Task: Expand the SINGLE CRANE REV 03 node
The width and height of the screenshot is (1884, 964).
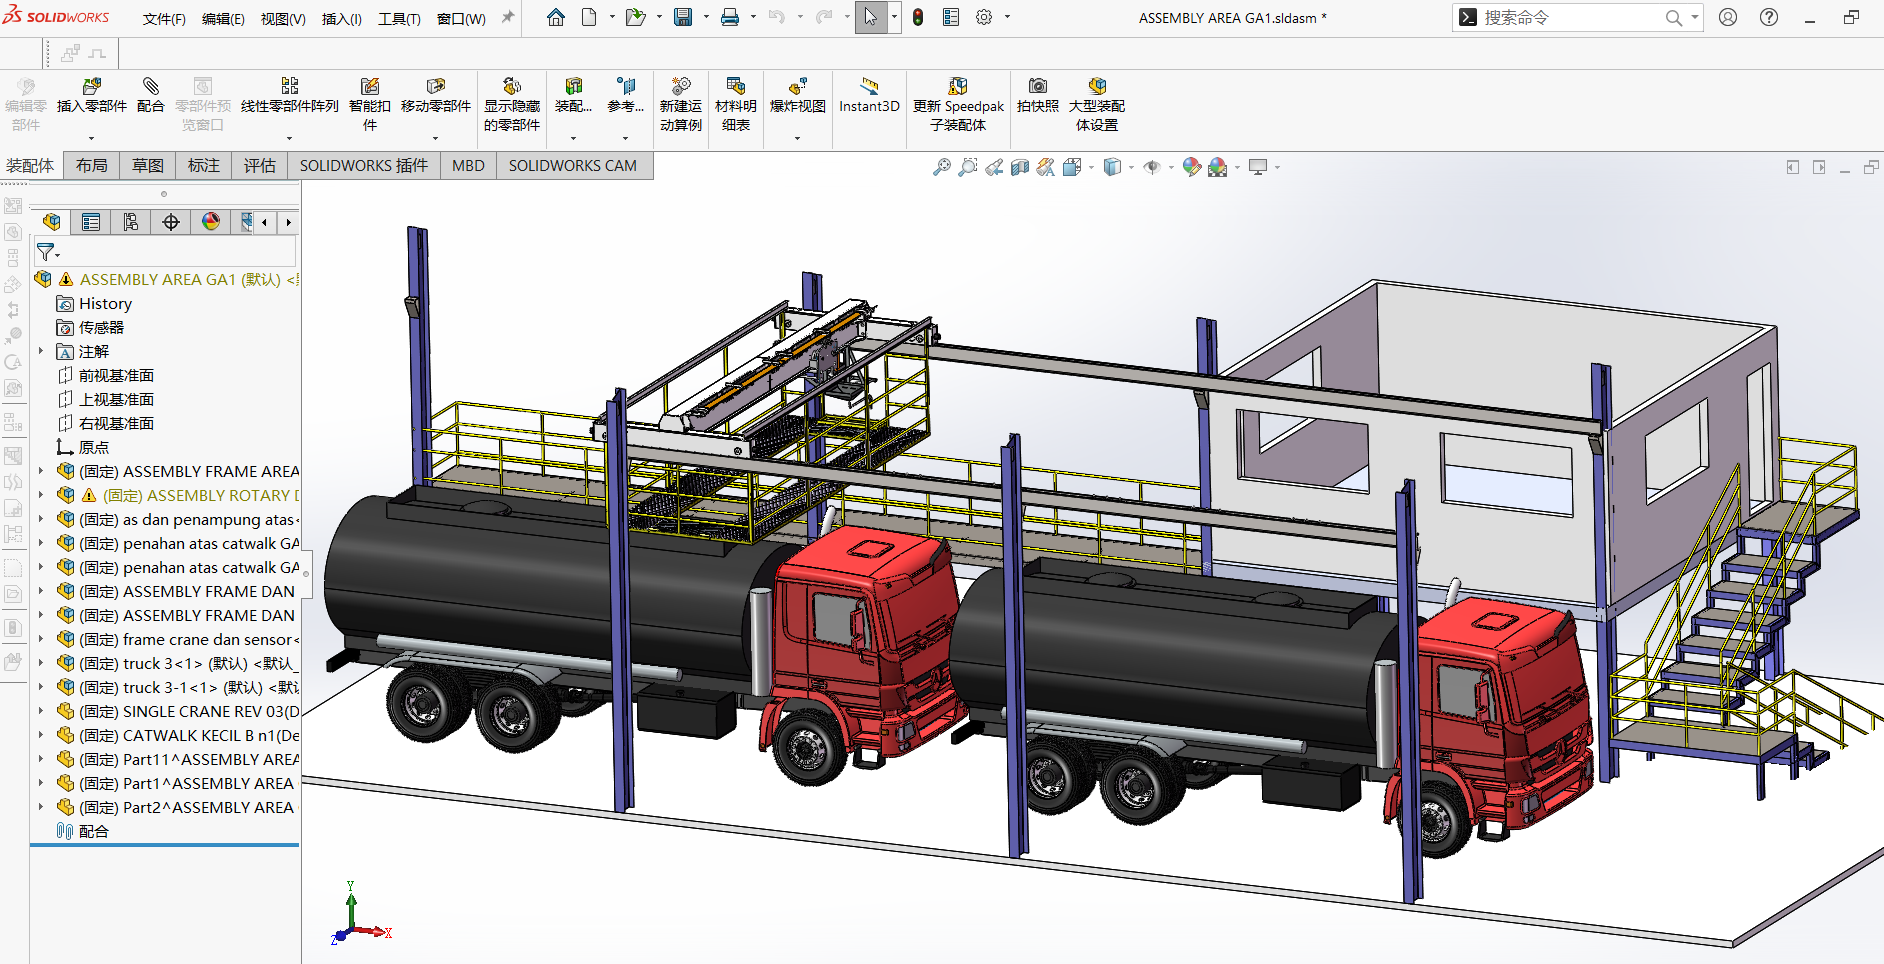Action: pyautogui.click(x=41, y=711)
